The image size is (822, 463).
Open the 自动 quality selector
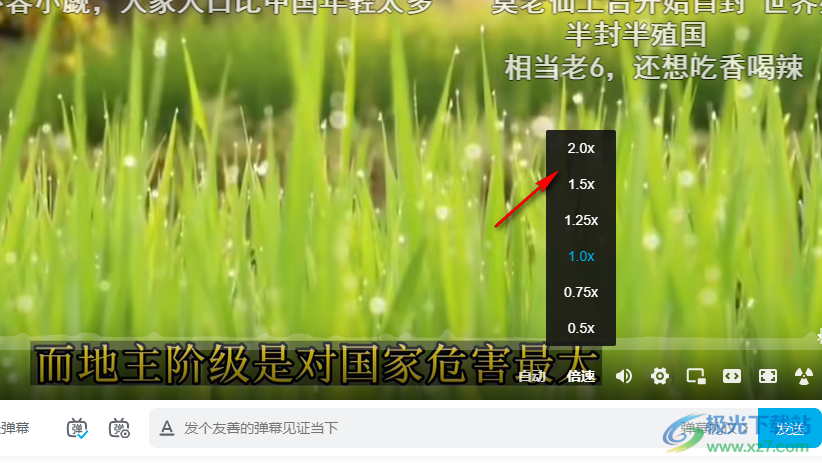click(532, 376)
